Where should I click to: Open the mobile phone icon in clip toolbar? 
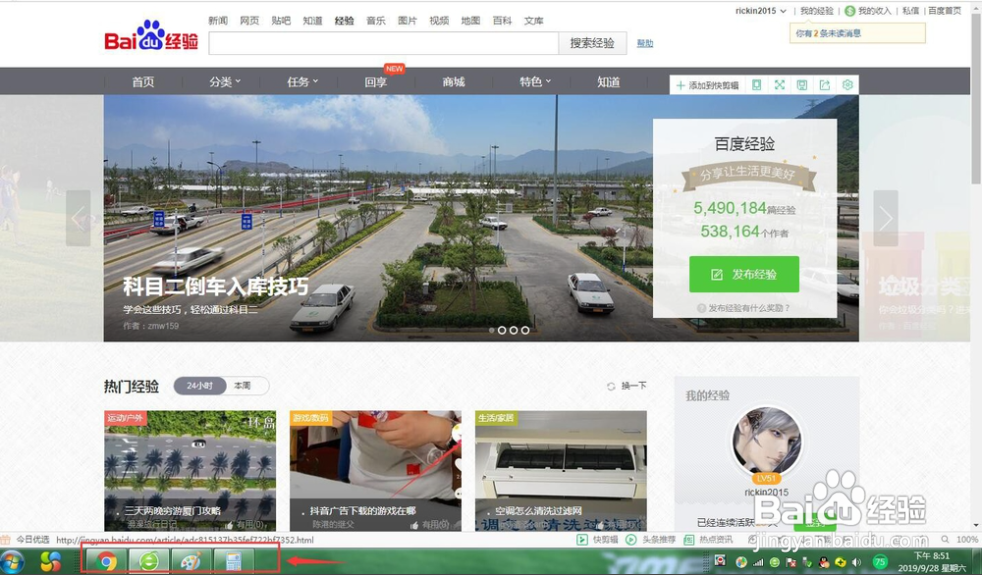757,85
